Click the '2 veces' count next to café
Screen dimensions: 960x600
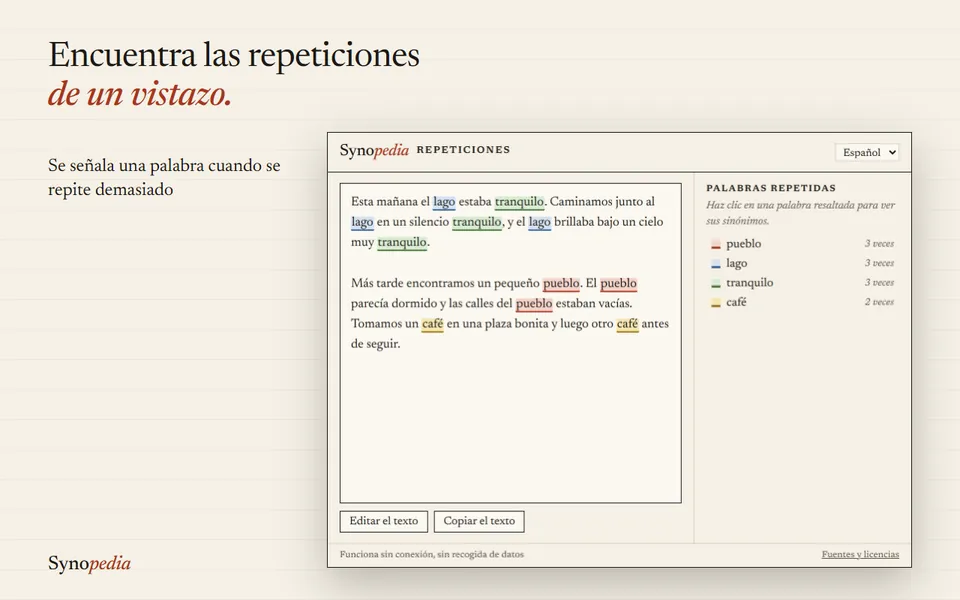coord(879,302)
